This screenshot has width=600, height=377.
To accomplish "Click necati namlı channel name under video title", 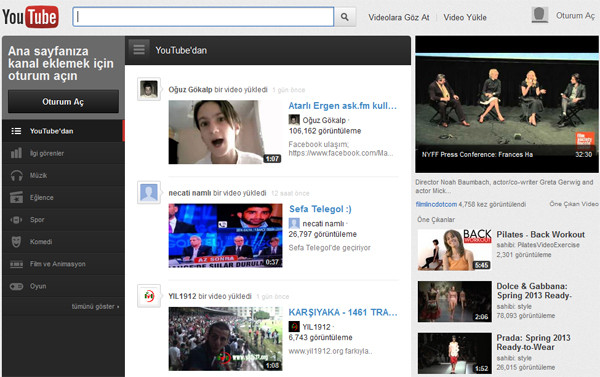I will 323,224.
